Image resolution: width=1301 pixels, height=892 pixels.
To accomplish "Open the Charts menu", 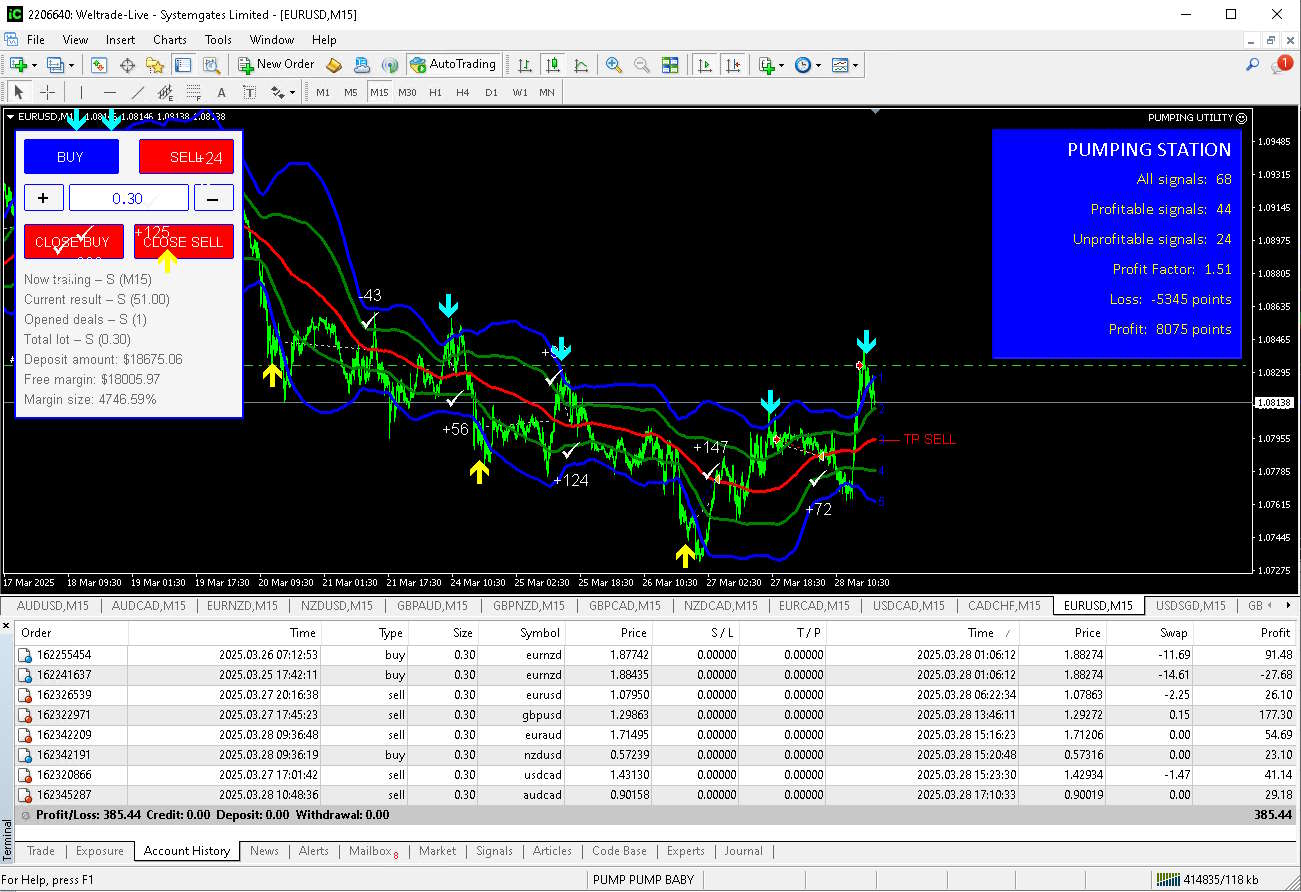I will 169,40.
